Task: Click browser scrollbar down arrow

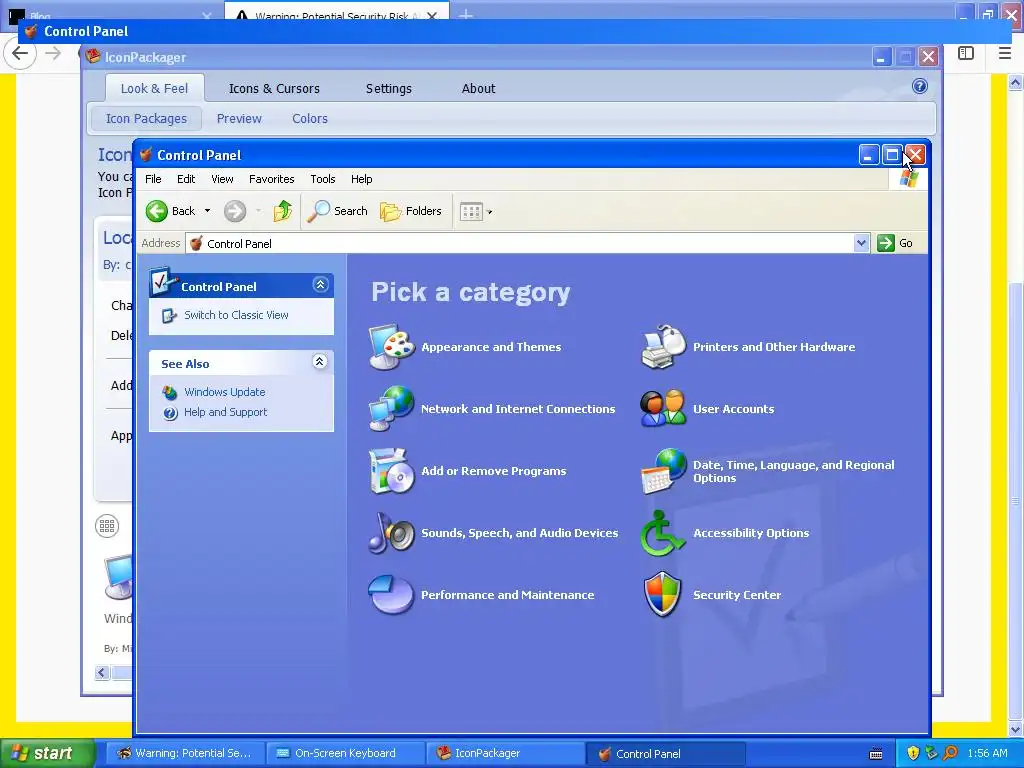Action: (x=1015, y=729)
